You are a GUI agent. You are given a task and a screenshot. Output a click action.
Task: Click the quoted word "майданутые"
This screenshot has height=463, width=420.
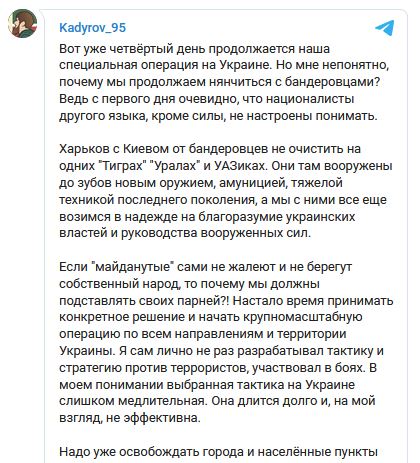click(133, 267)
